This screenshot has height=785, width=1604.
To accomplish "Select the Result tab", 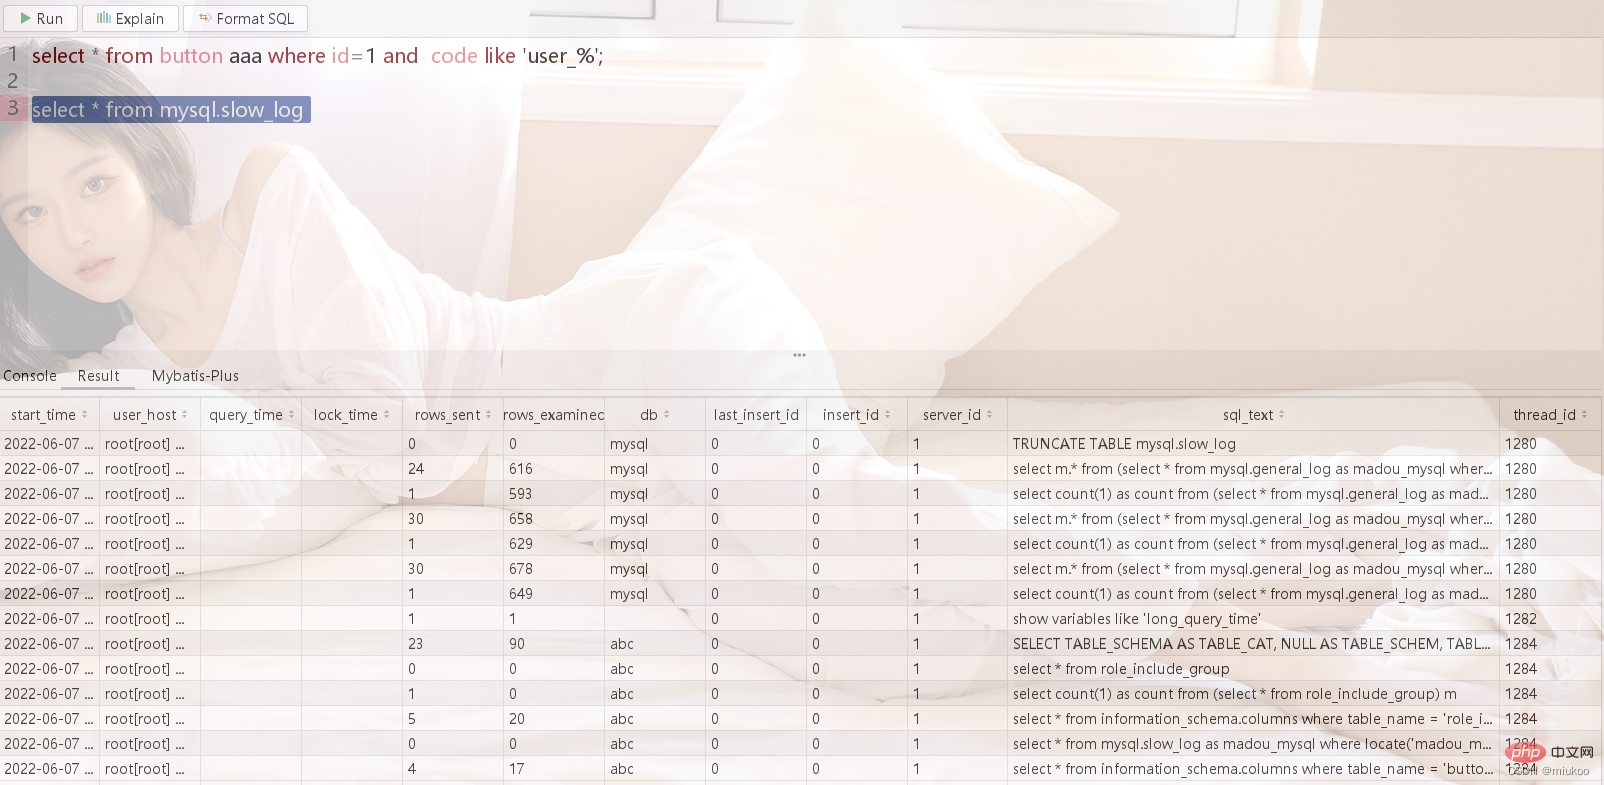I will [x=98, y=376].
